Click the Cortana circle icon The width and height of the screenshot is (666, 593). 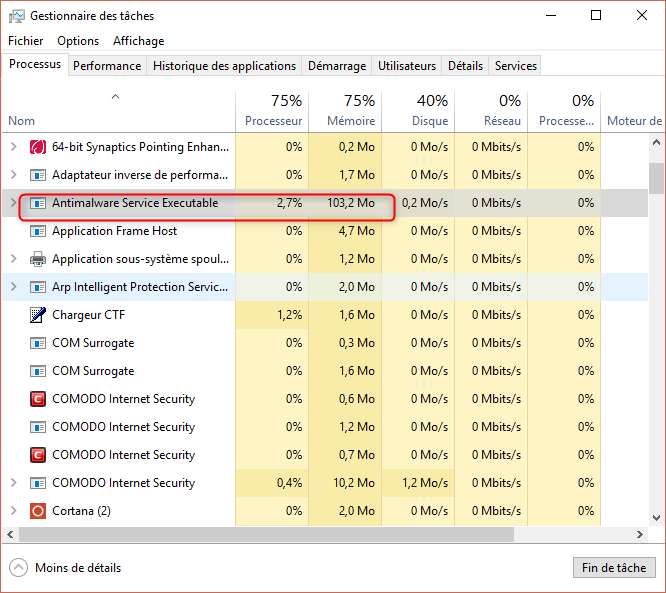(x=38, y=511)
